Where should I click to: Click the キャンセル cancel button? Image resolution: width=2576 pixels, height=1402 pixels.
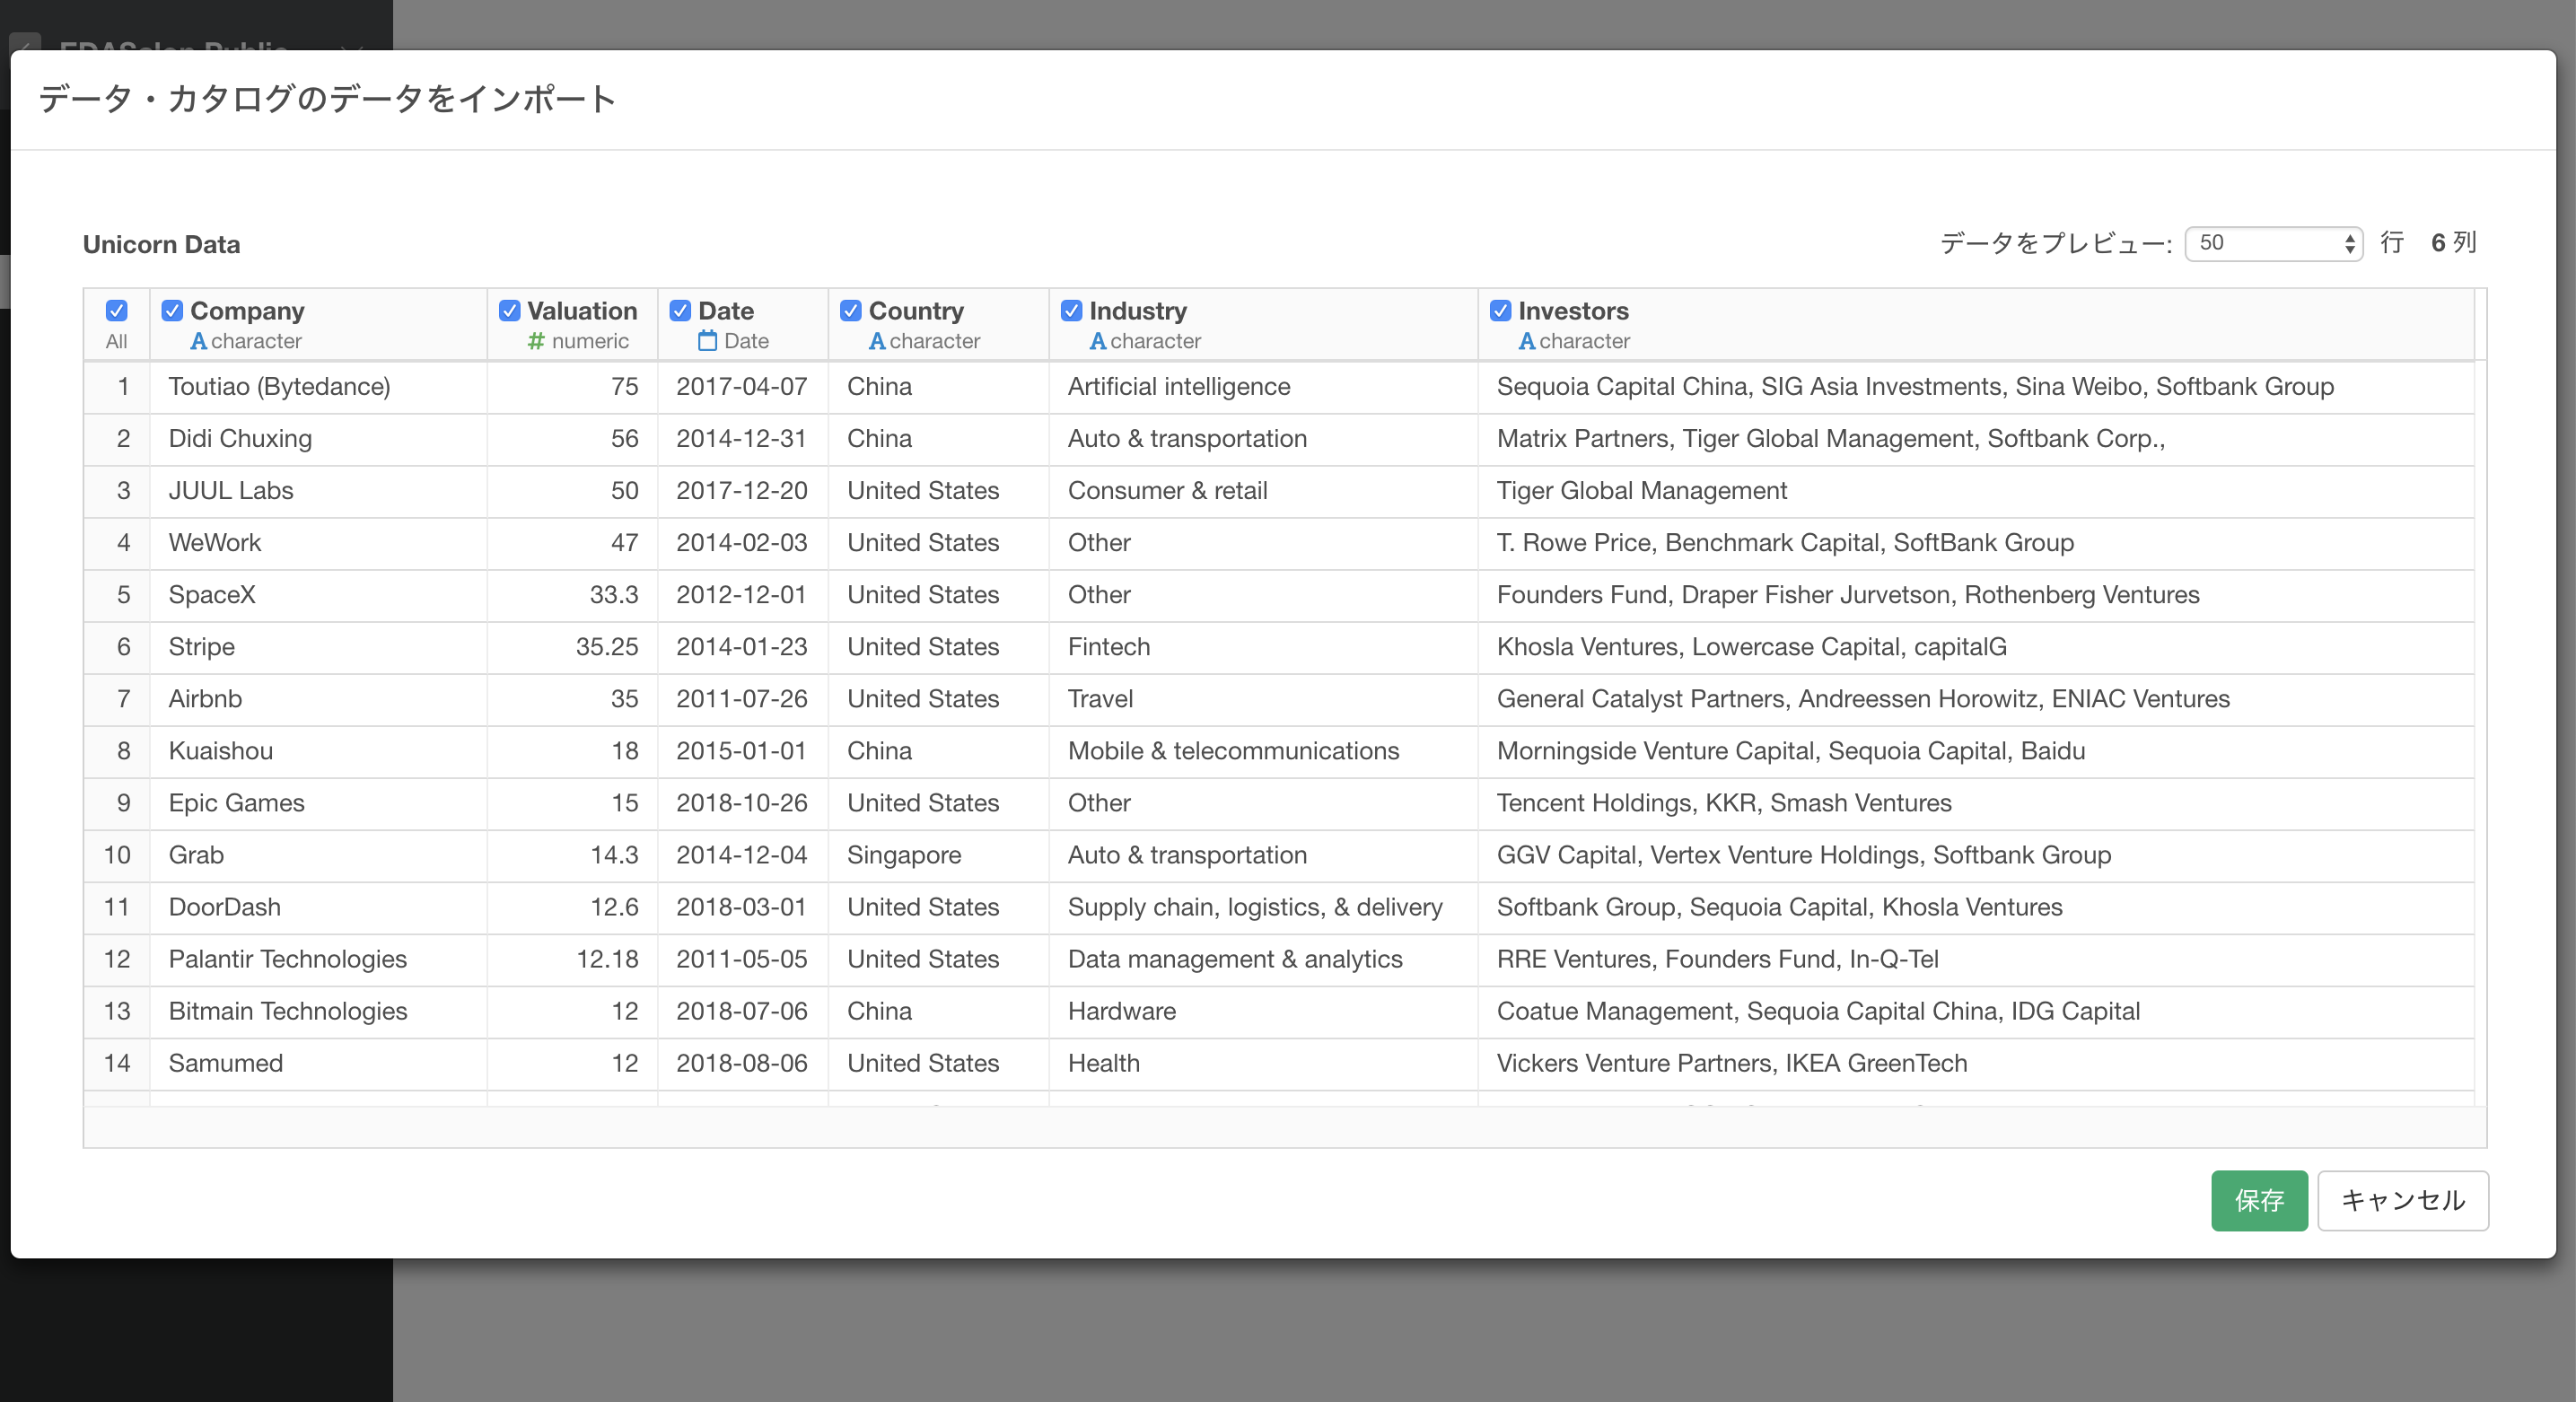point(2402,1200)
